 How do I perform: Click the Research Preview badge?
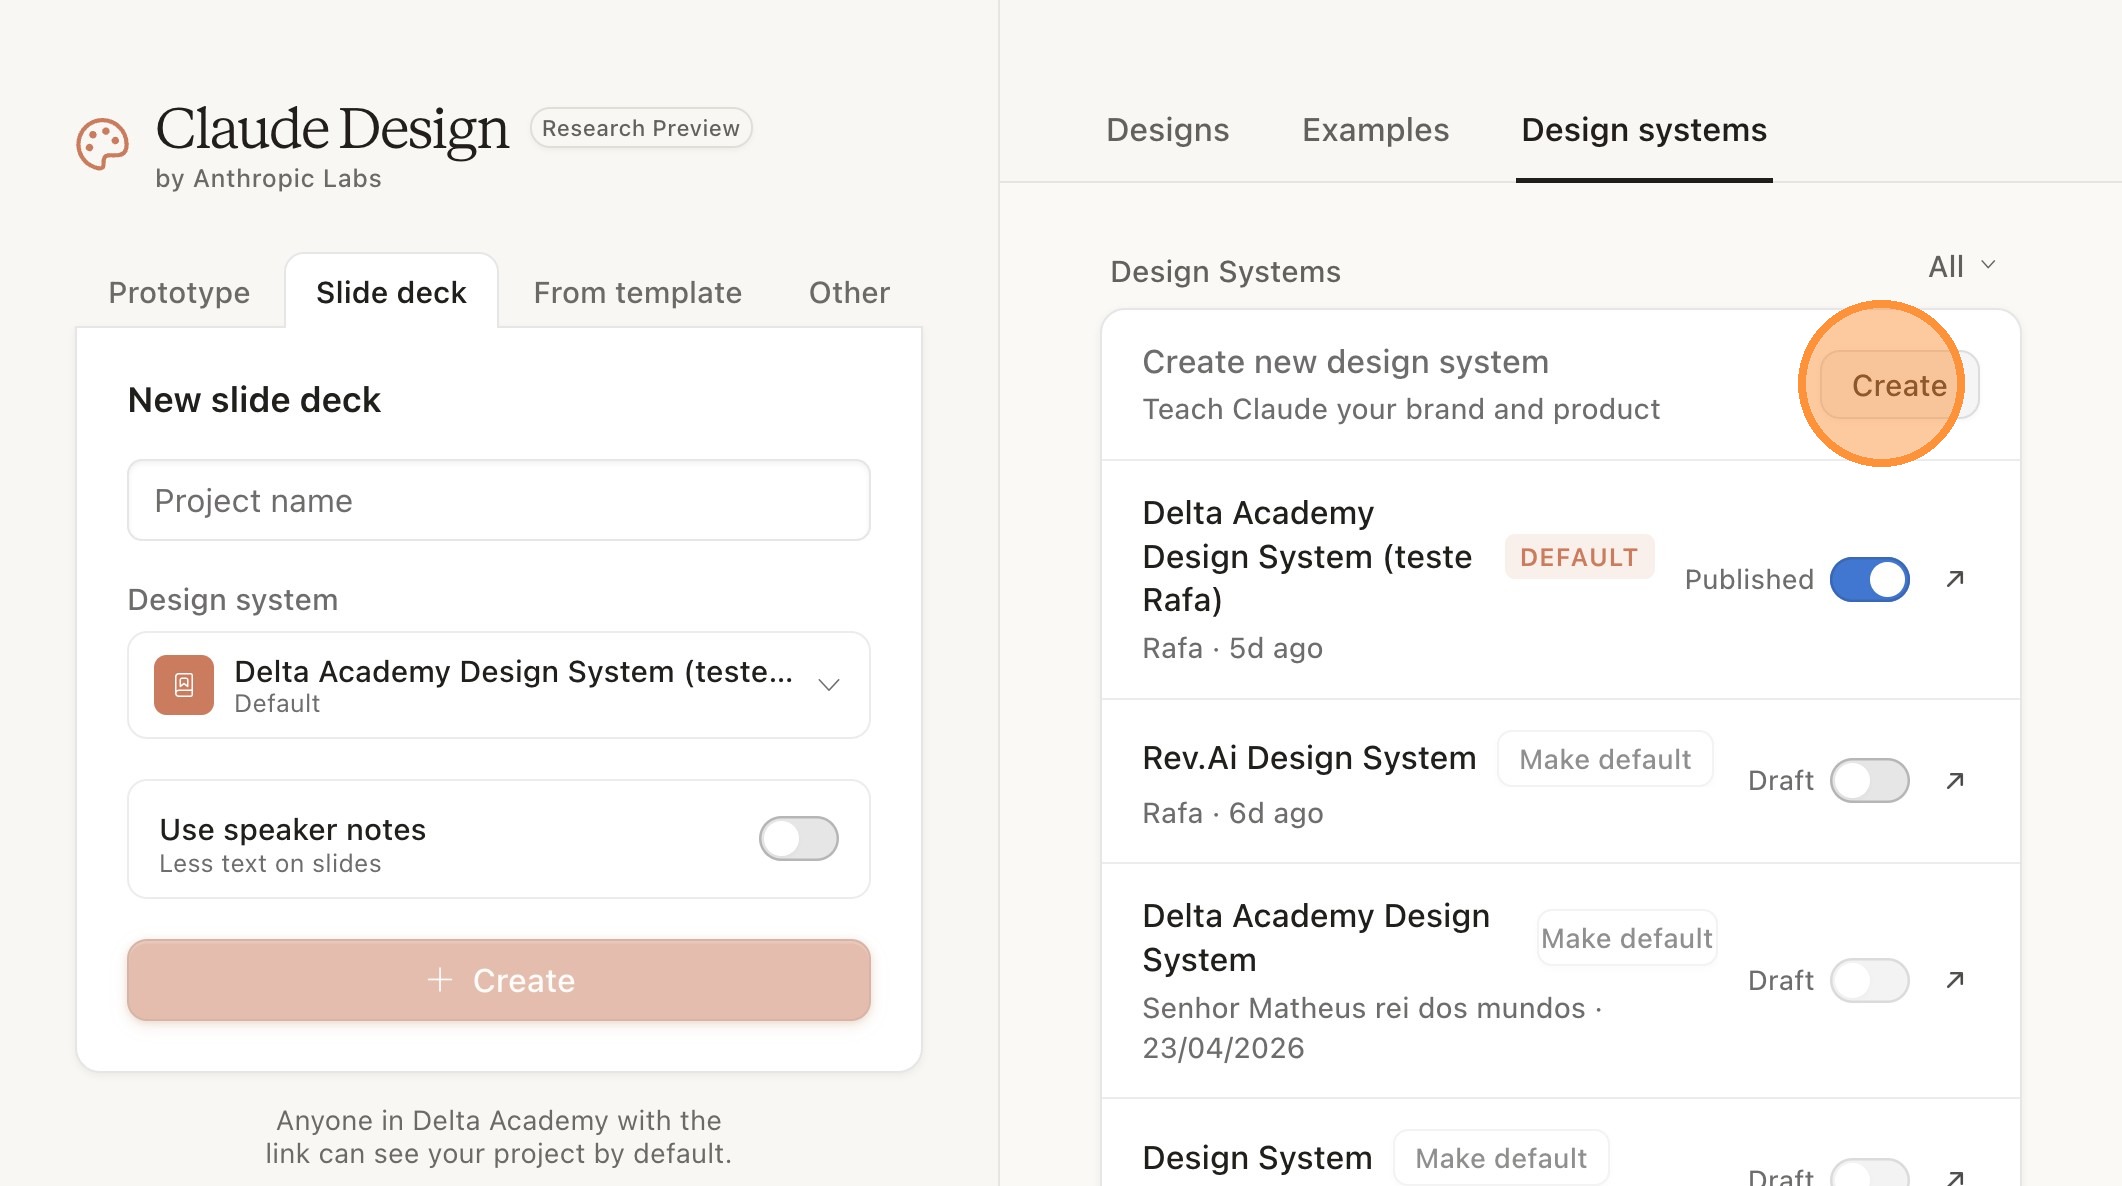coord(641,128)
